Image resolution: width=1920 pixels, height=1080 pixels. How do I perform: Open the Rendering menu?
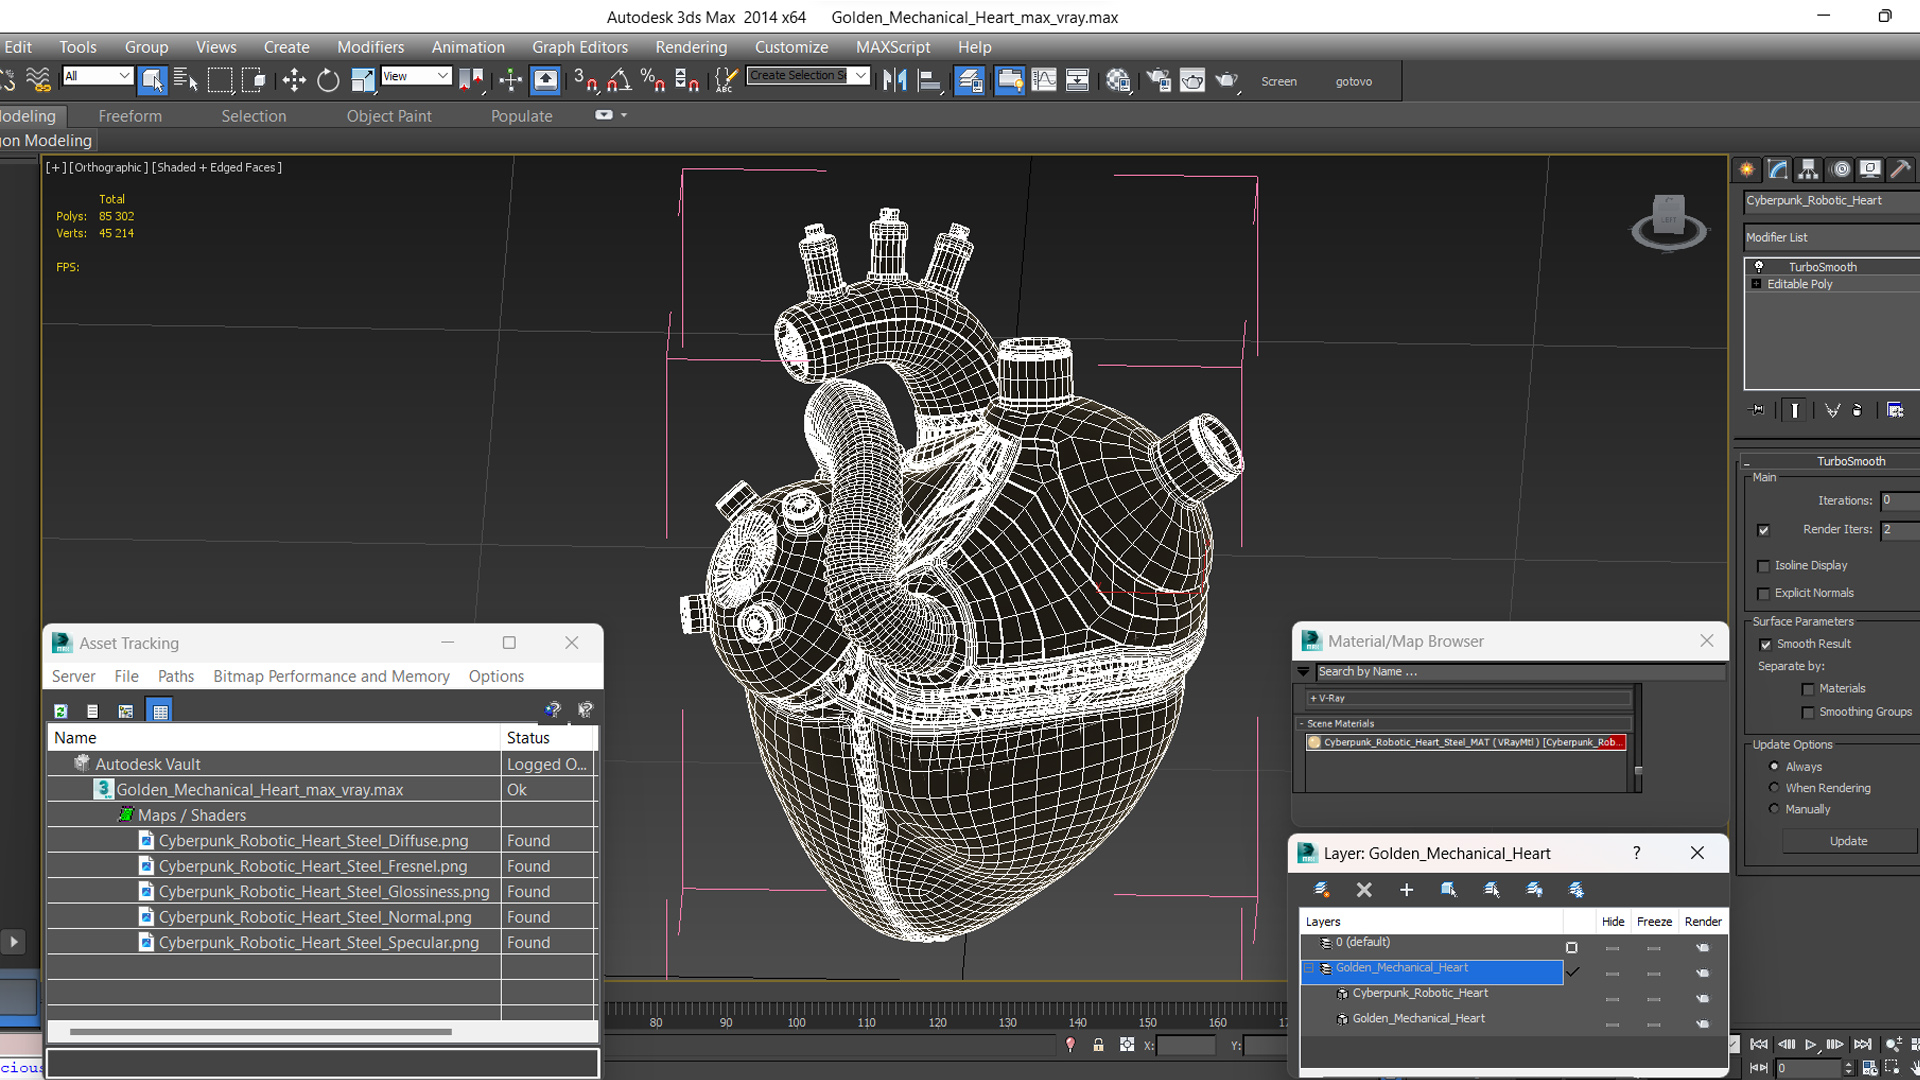pyautogui.click(x=691, y=47)
